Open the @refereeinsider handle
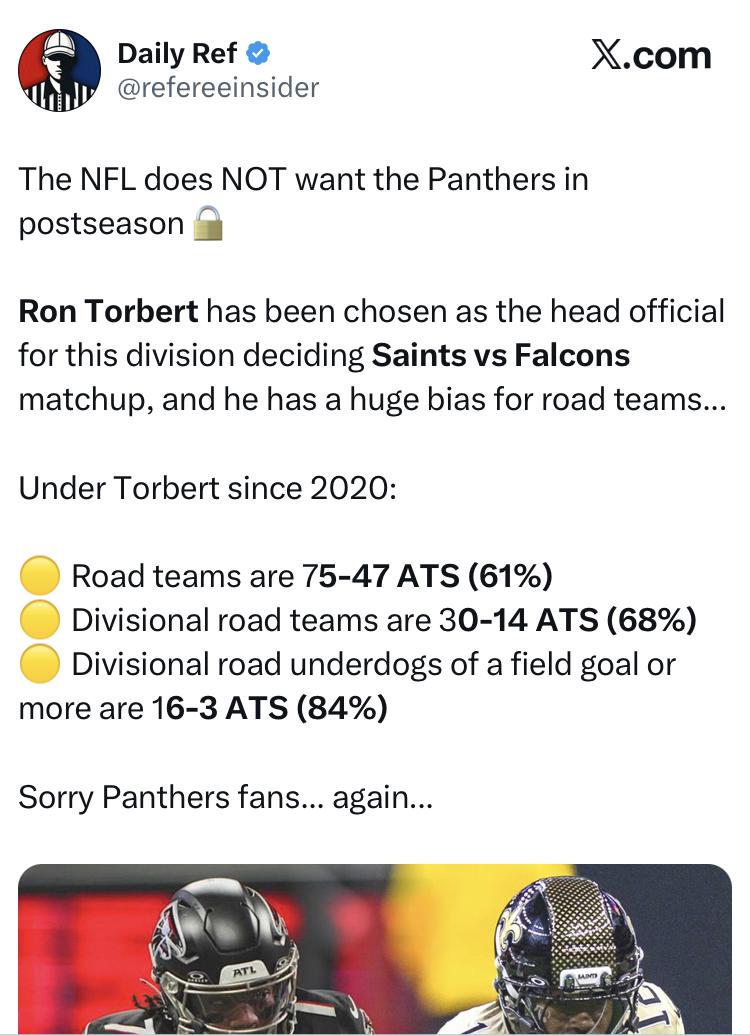750x1035 pixels. [218, 88]
